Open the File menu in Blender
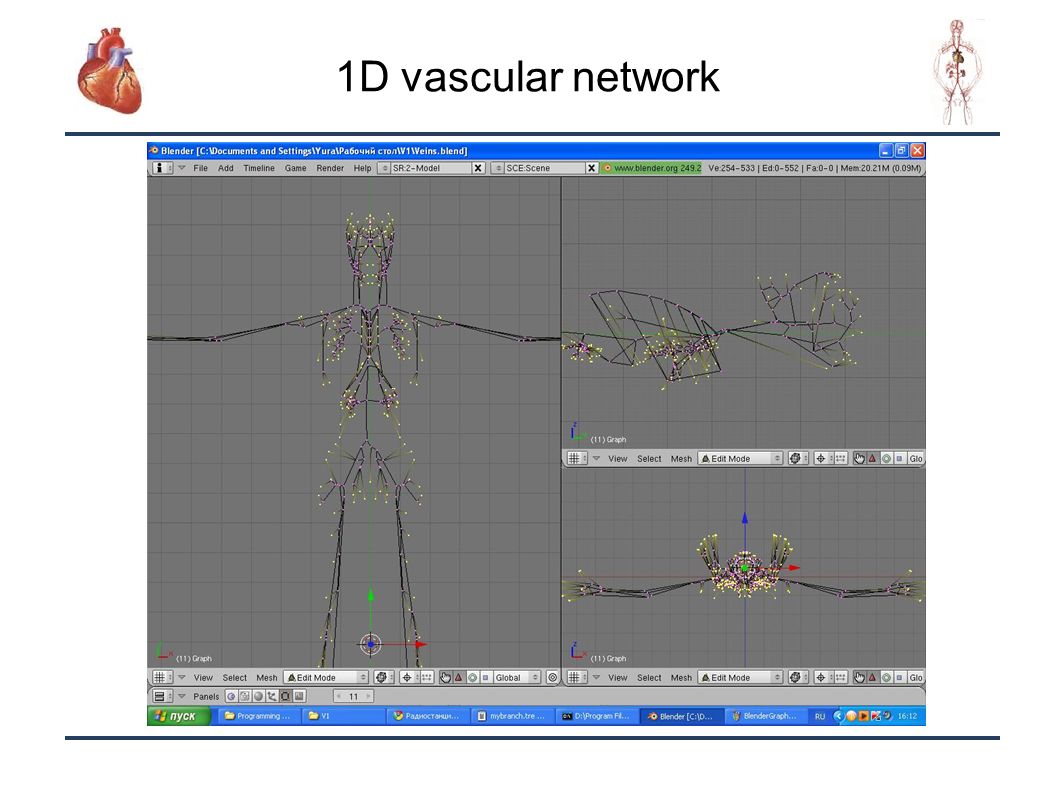The image size is (1058, 793). [200, 168]
